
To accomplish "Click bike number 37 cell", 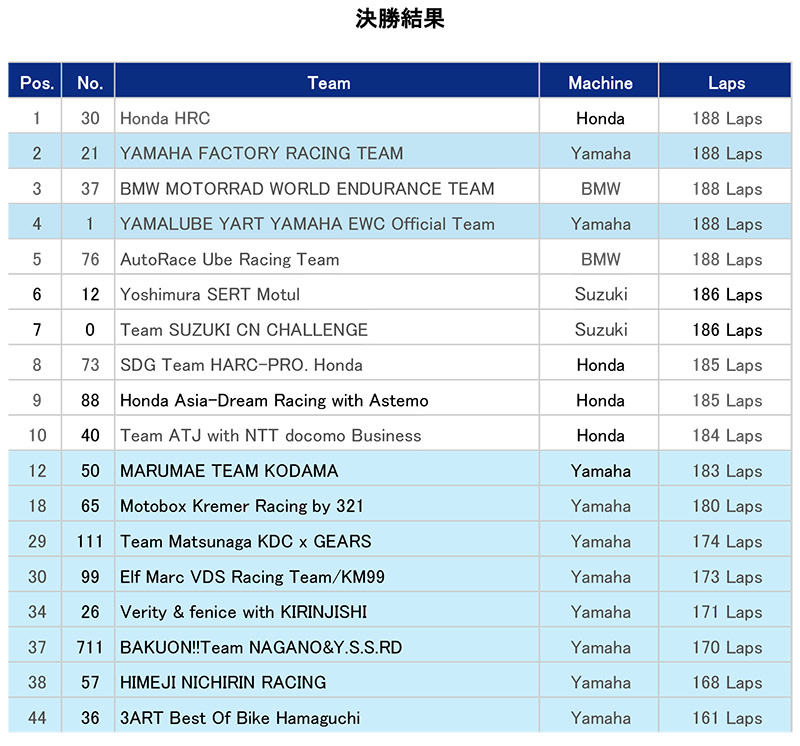I will click(x=89, y=188).
